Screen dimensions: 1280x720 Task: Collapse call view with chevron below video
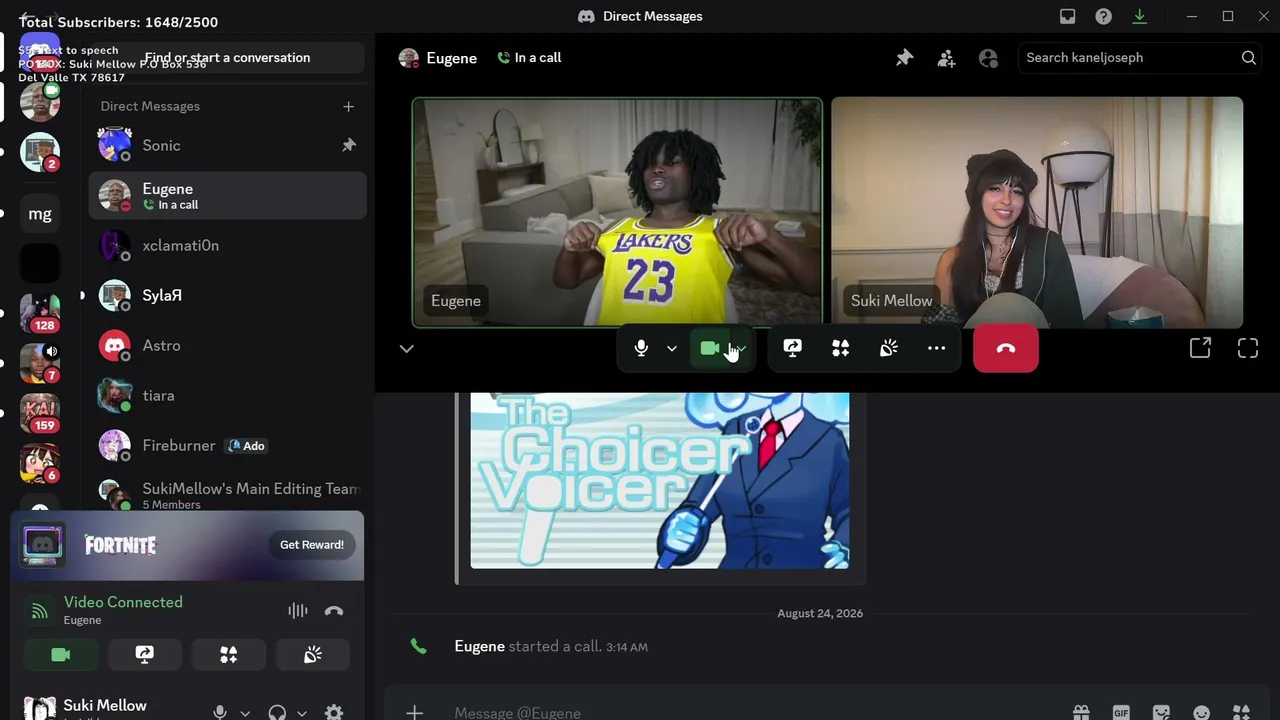[x=406, y=349]
